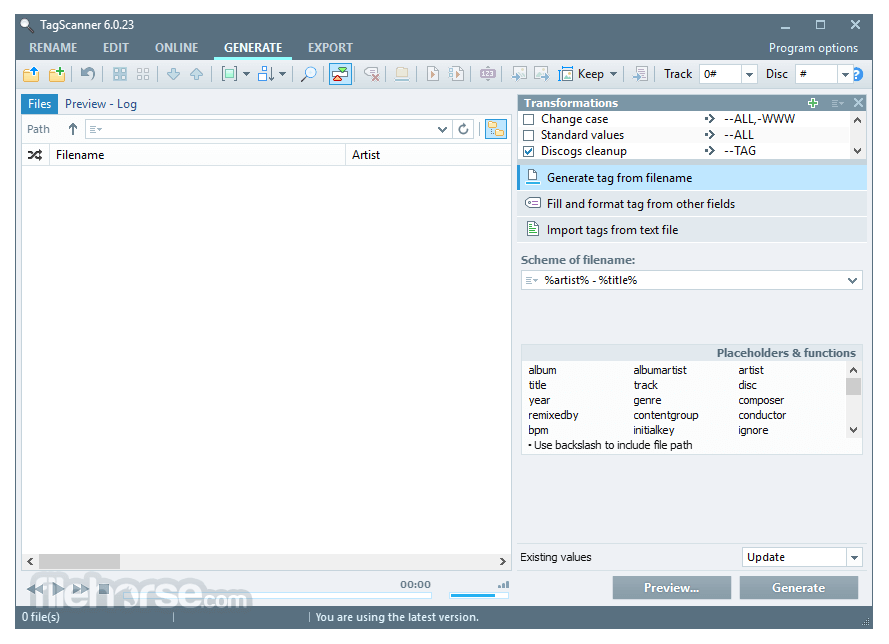Click the Preview... button
The image size is (889, 644).
(x=671, y=588)
